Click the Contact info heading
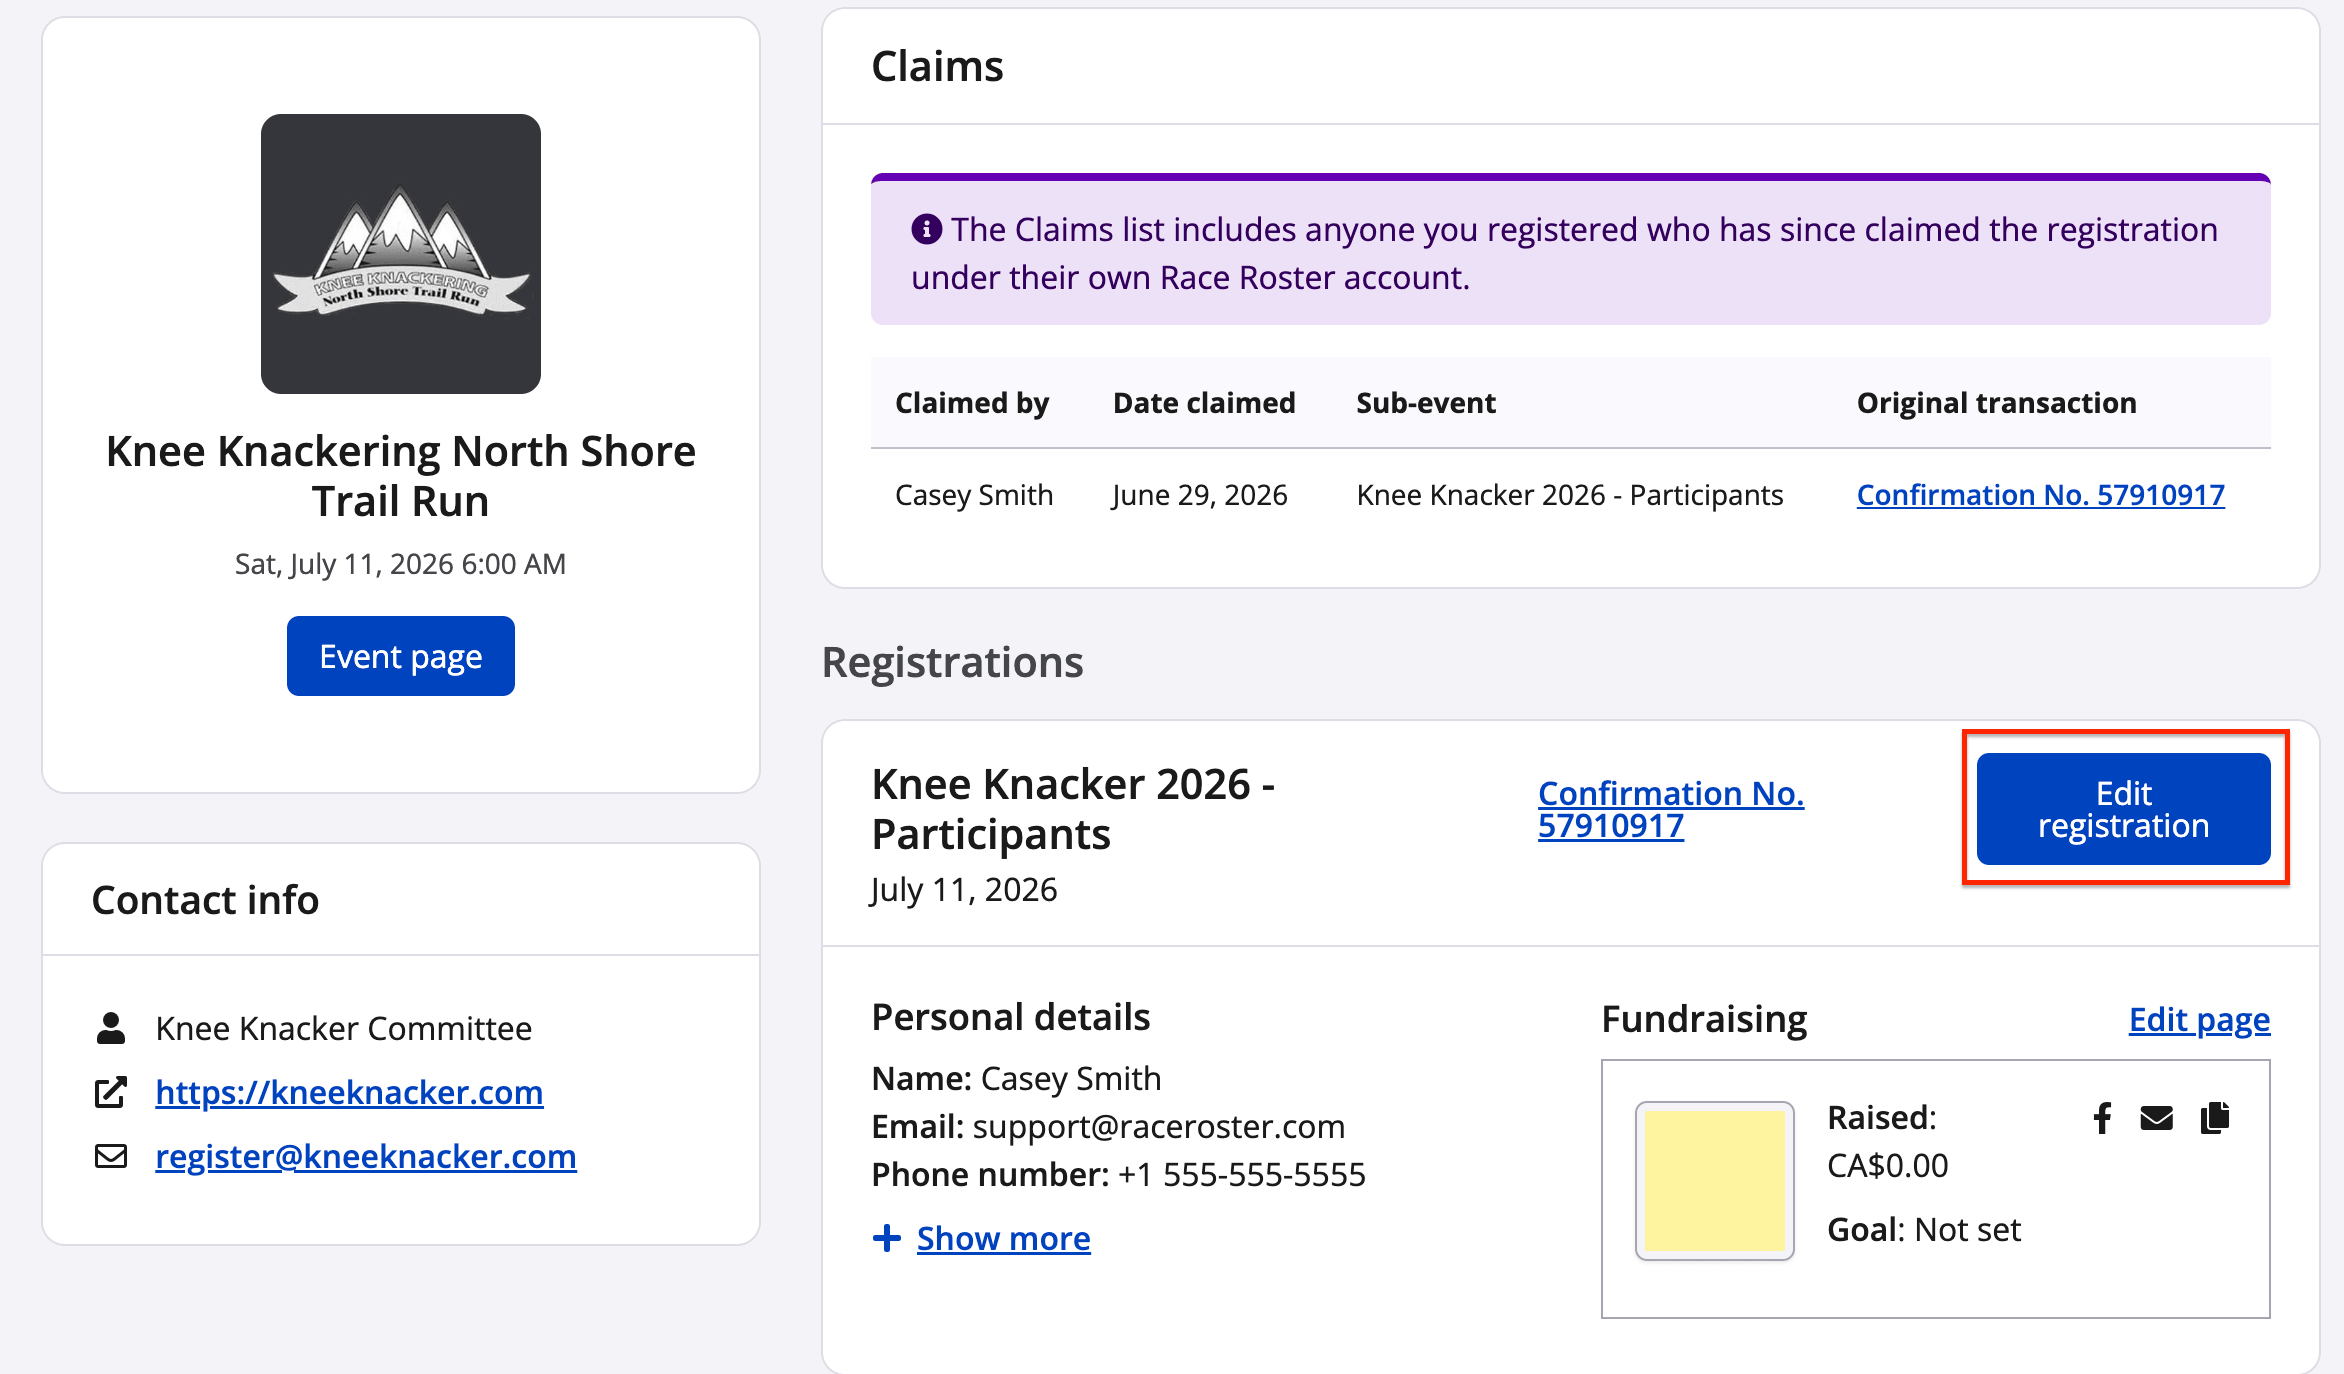2344x1374 pixels. (x=205, y=900)
